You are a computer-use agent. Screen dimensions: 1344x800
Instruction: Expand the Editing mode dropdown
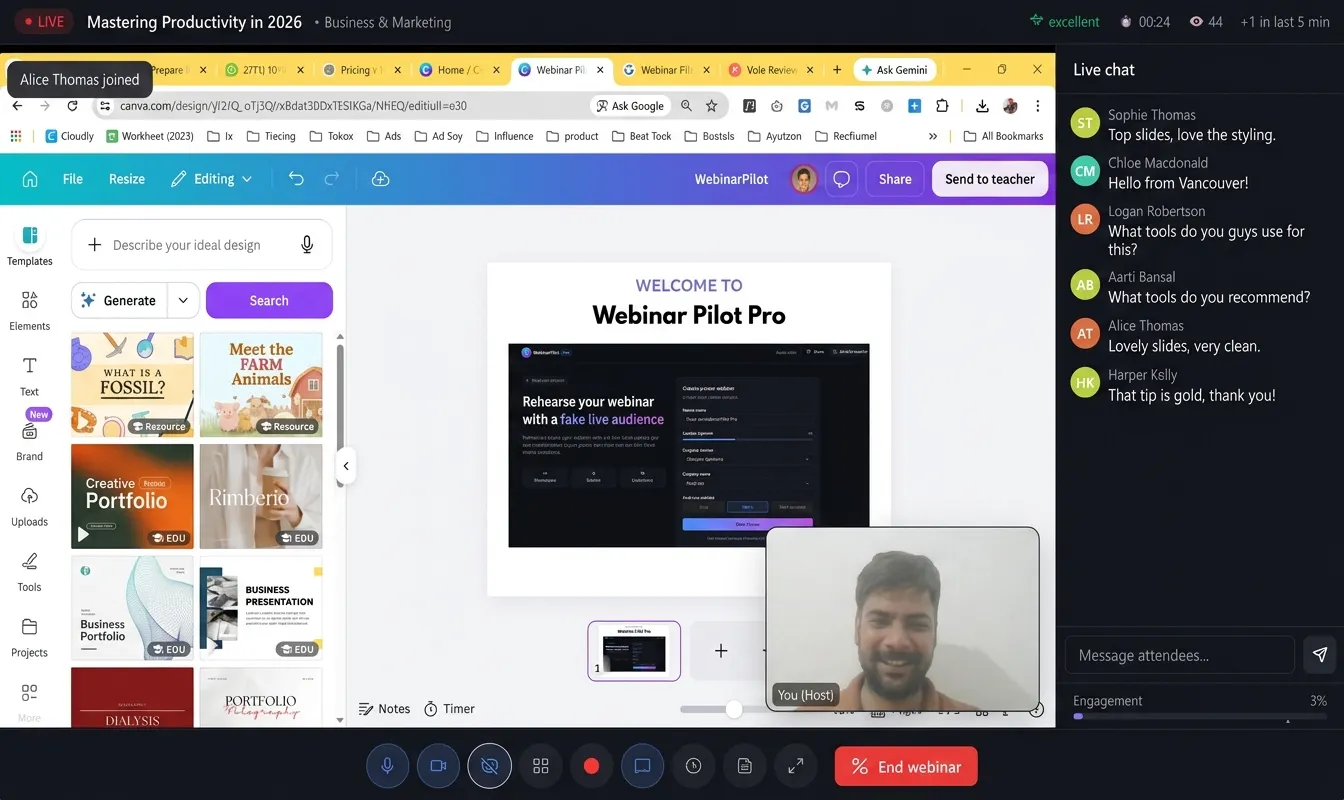211,179
